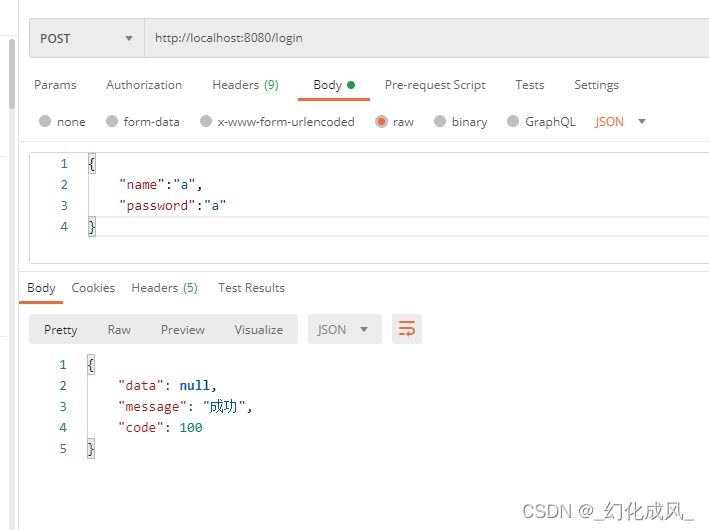Image resolution: width=709 pixels, height=530 pixels.
Task: Switch to the Params tab
Action: click(x=55, y=85)
